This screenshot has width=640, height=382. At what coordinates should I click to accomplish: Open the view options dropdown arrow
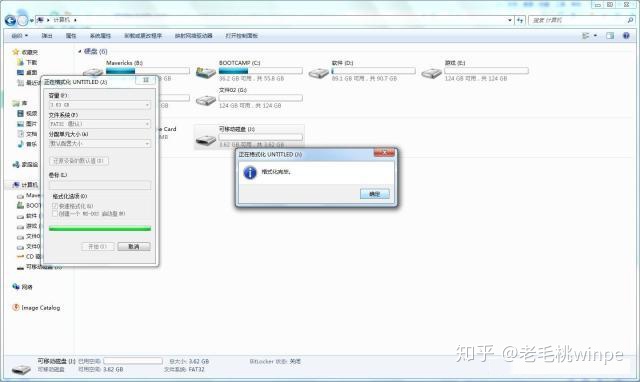[595, 36]
